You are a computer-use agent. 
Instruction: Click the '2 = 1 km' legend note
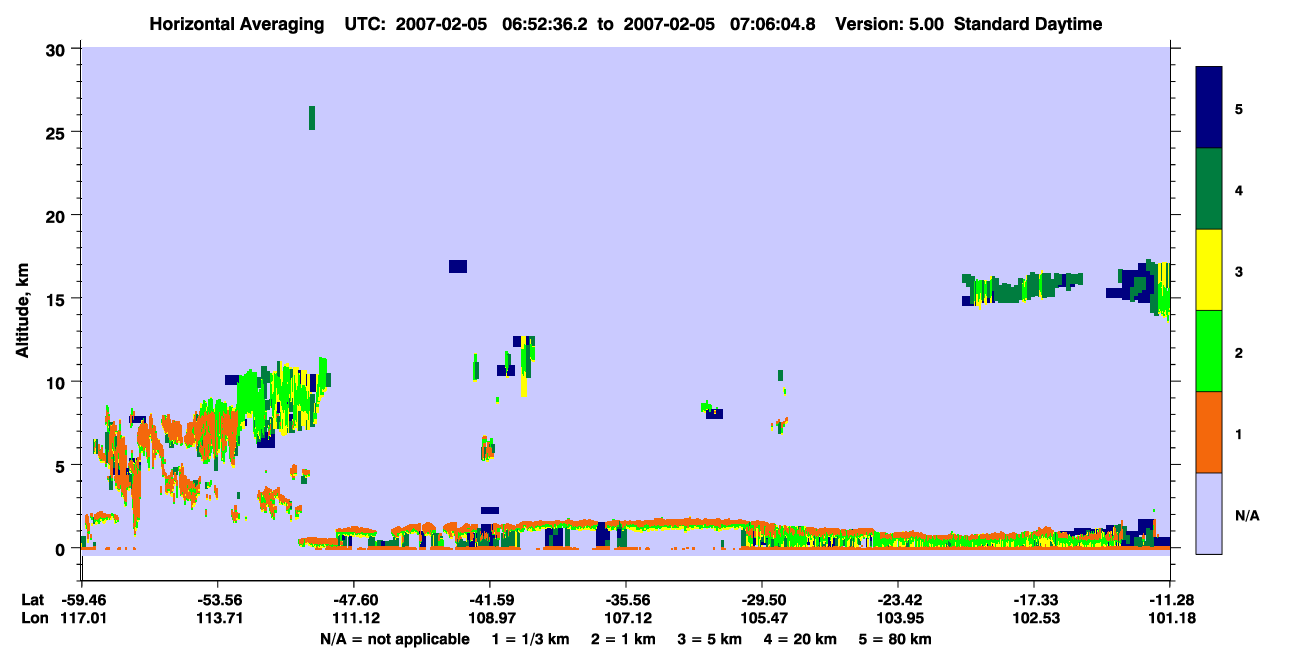tap(622, 639)
